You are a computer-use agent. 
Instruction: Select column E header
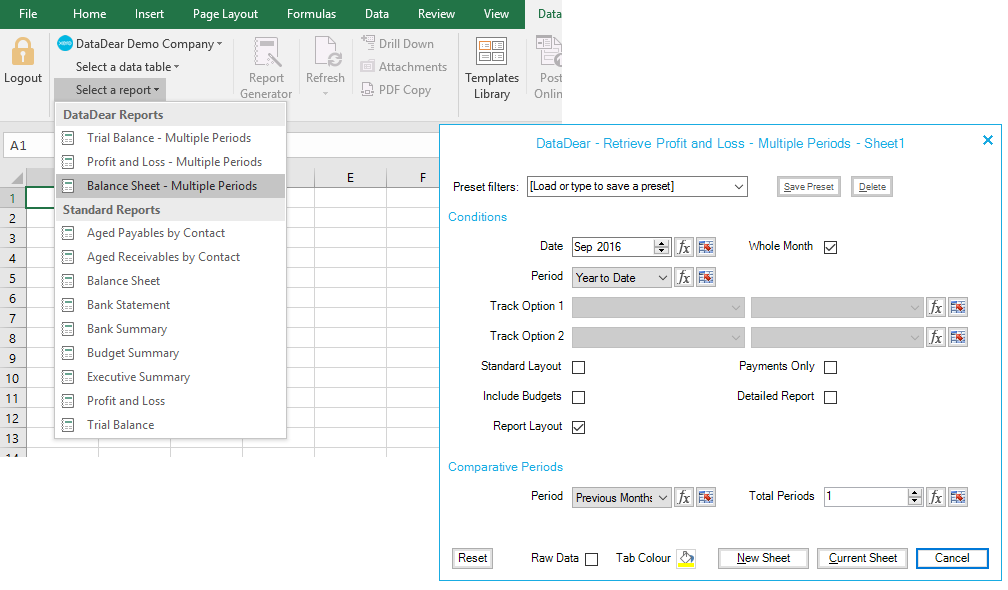point(350,177)
